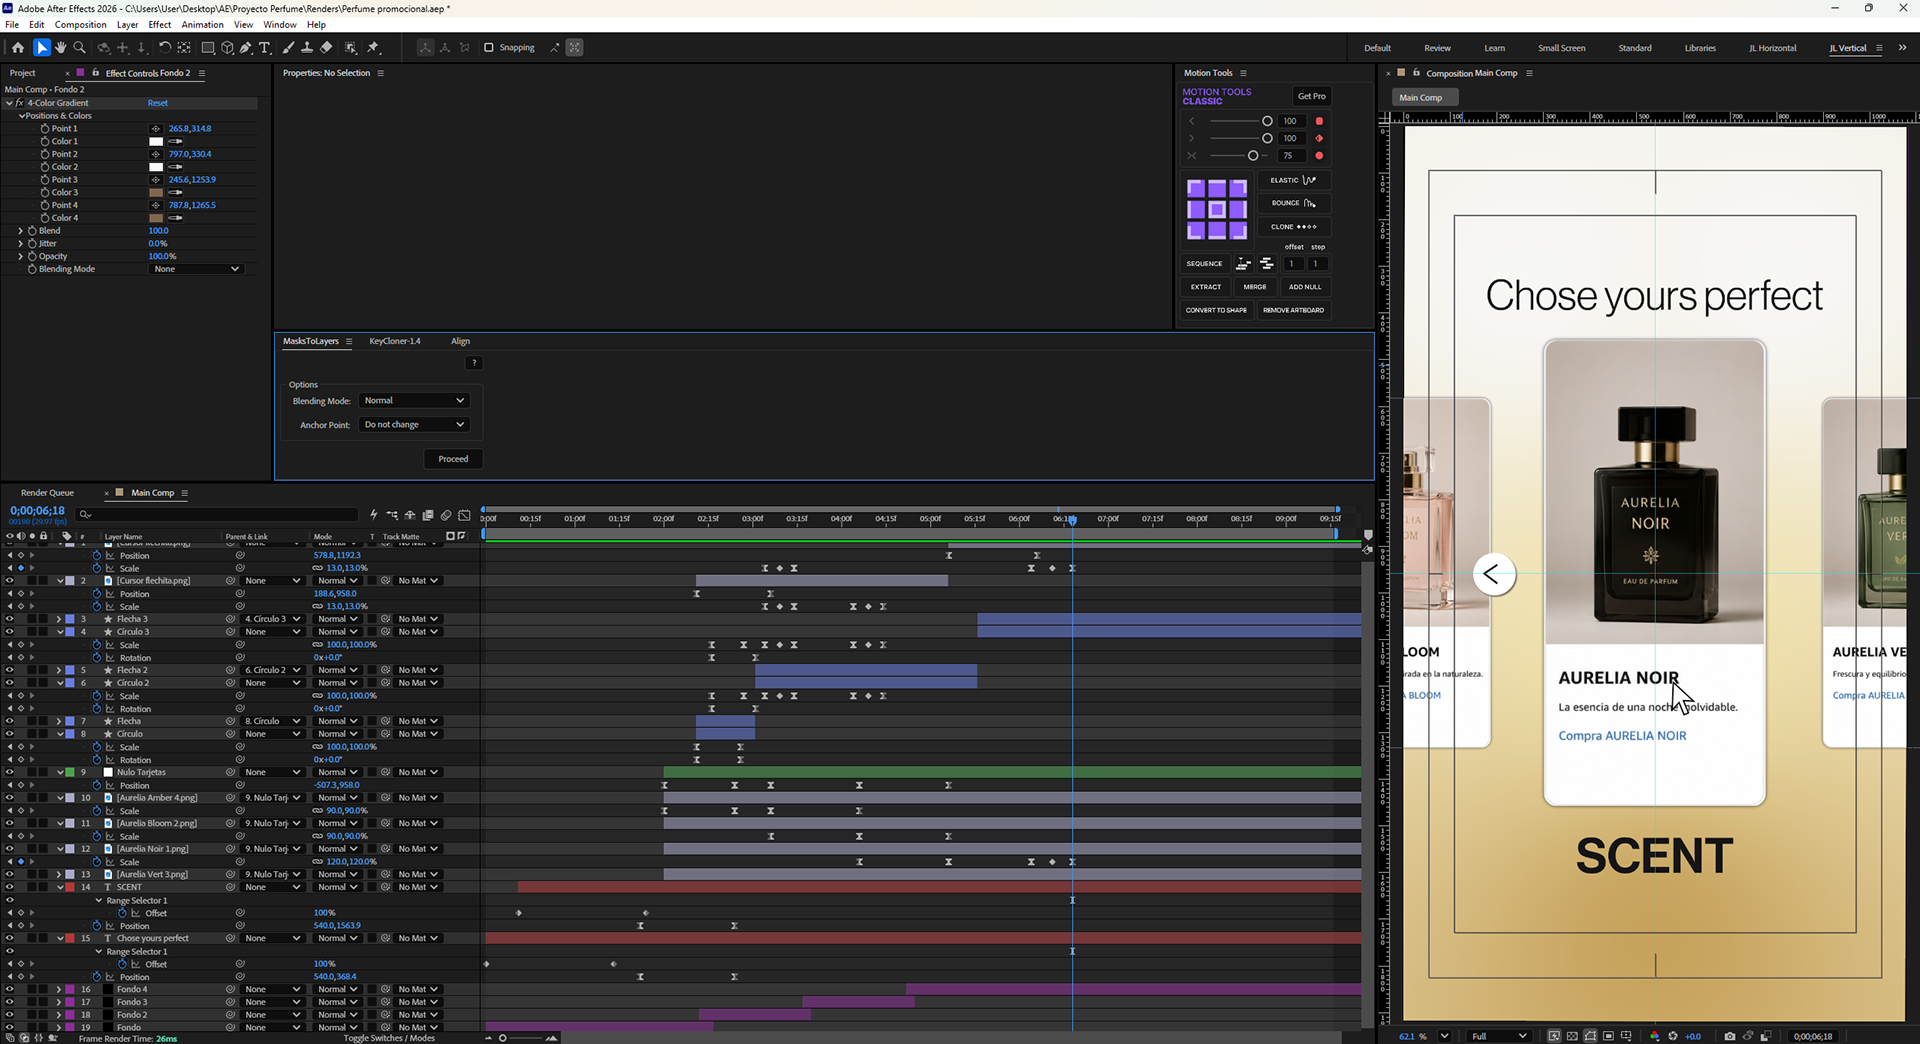Expand the Flecha 3 layer properties
Image resolution: width=1920 pixels, height=1044 pixels.
coord(58,619)
